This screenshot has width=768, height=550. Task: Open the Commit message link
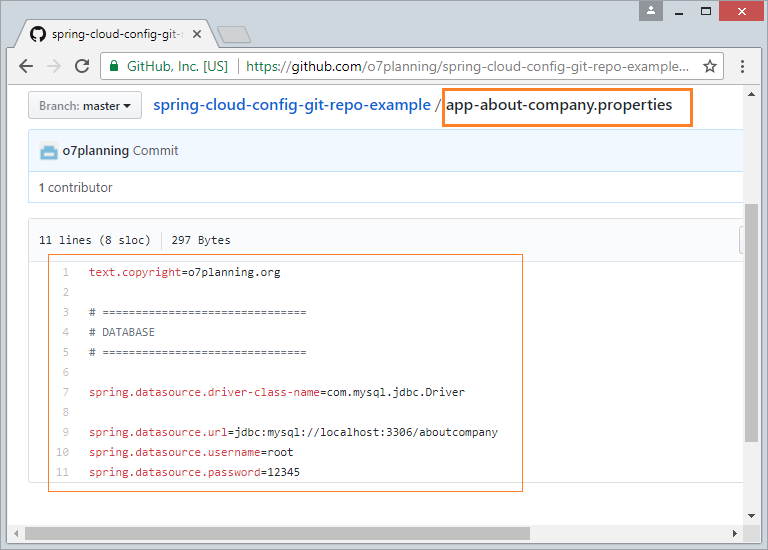pos(155,150)
